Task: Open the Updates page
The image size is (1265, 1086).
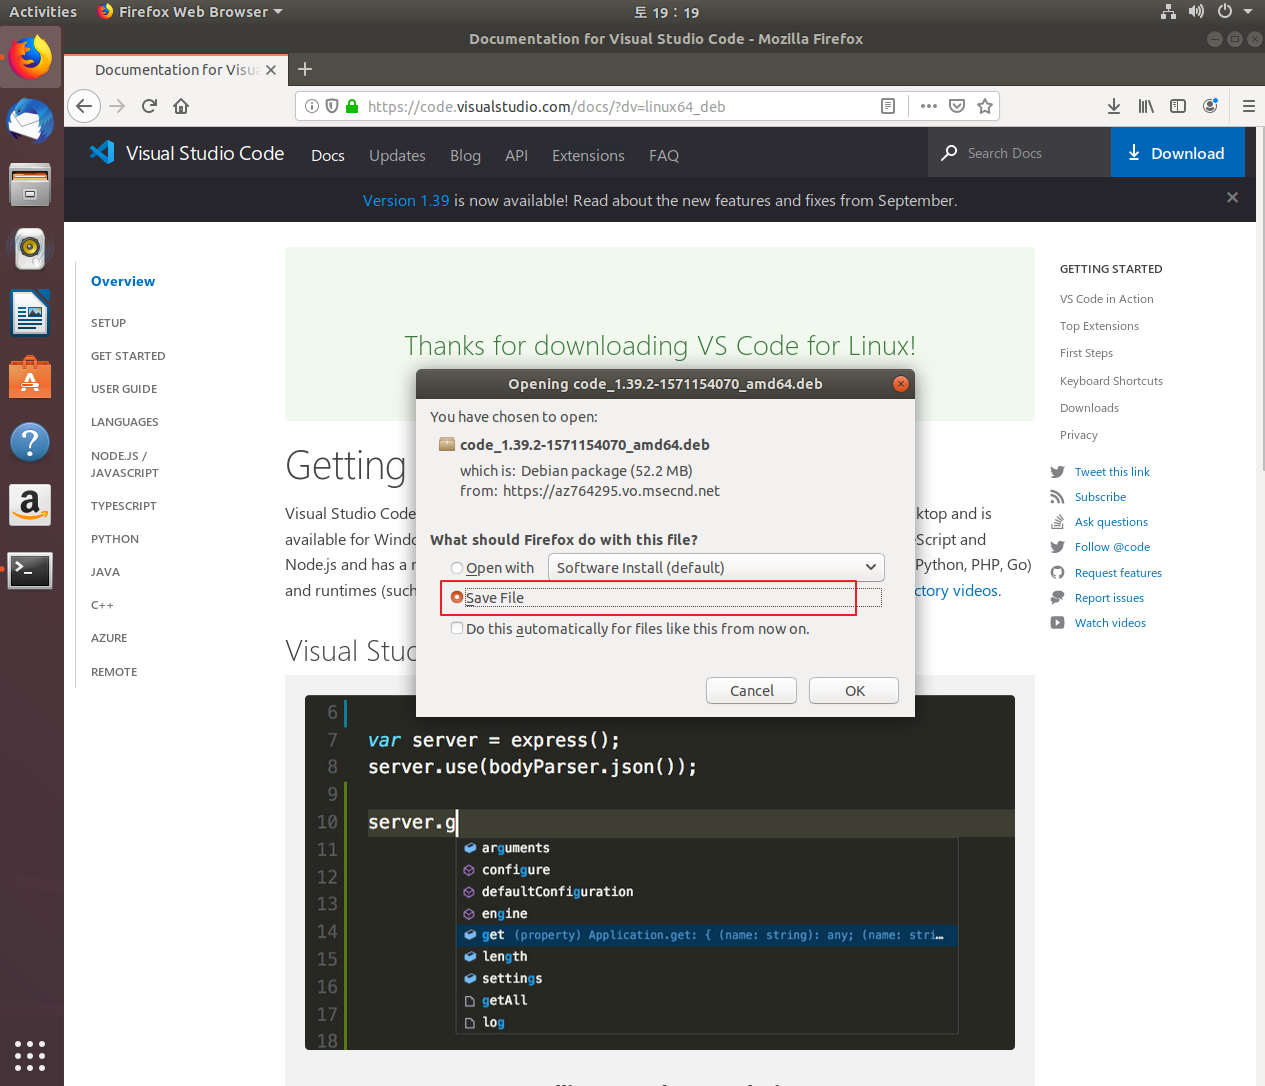Action: (397, 155)
